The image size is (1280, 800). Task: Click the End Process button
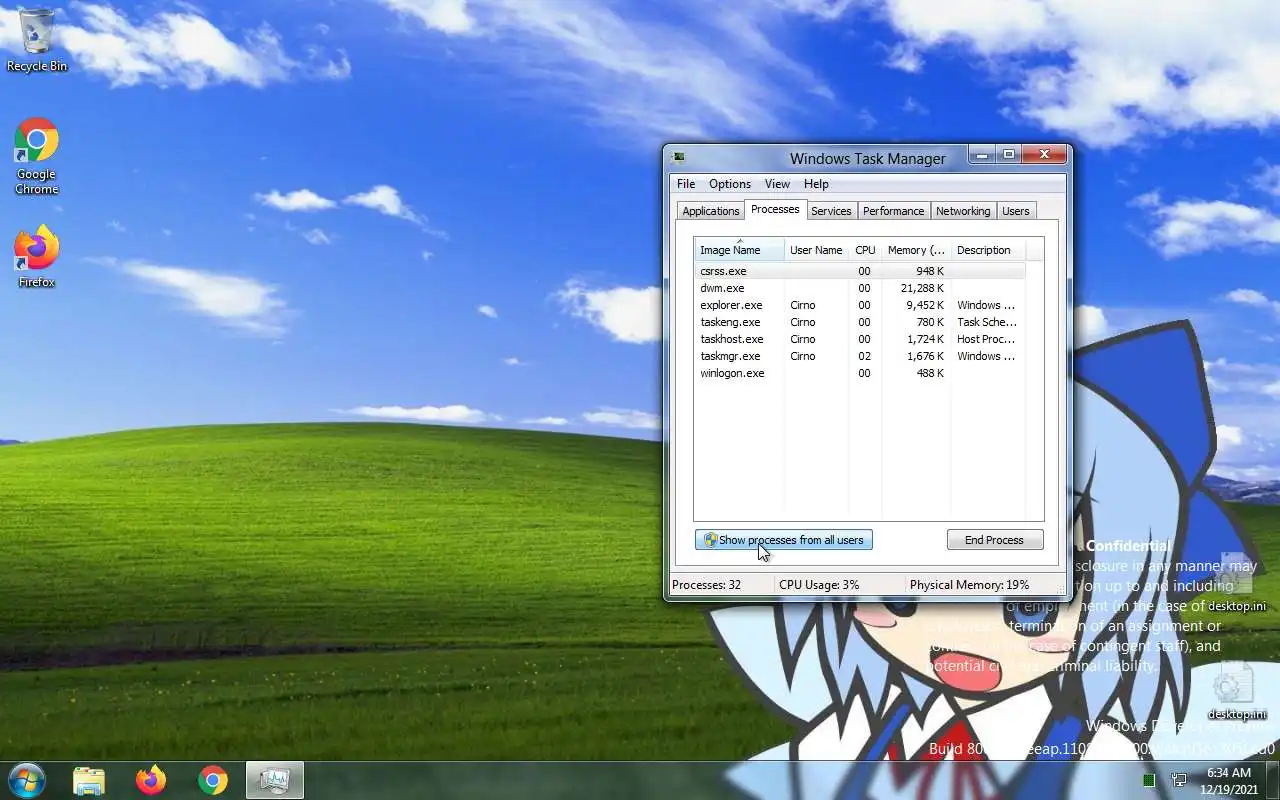[994, 540]
